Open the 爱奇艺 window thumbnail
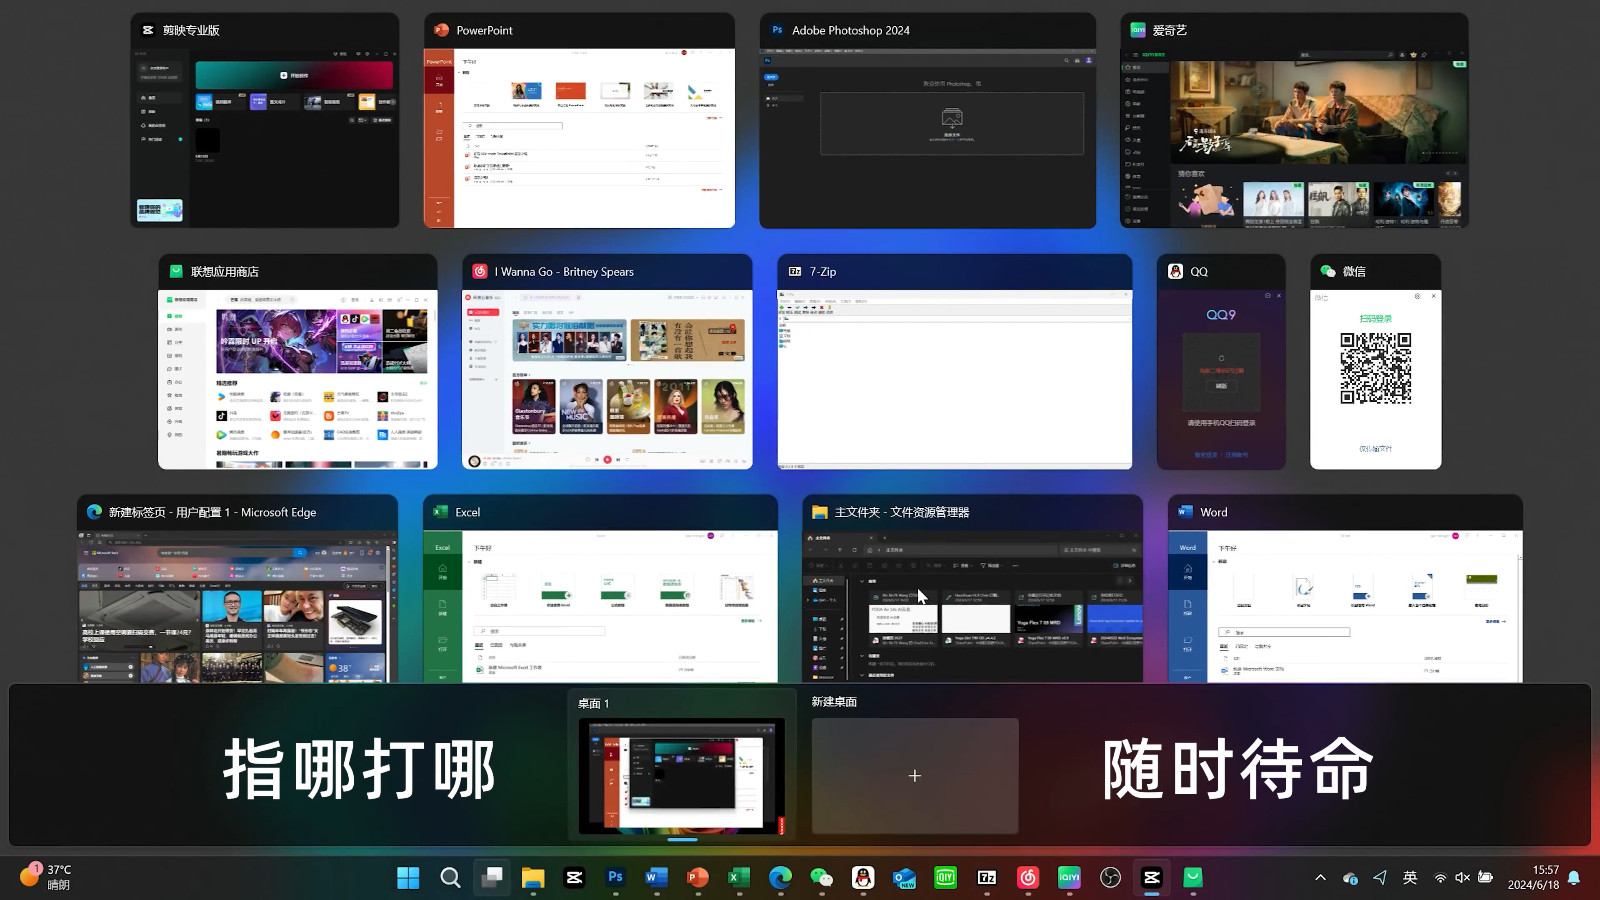 [x=1294, y=120]
